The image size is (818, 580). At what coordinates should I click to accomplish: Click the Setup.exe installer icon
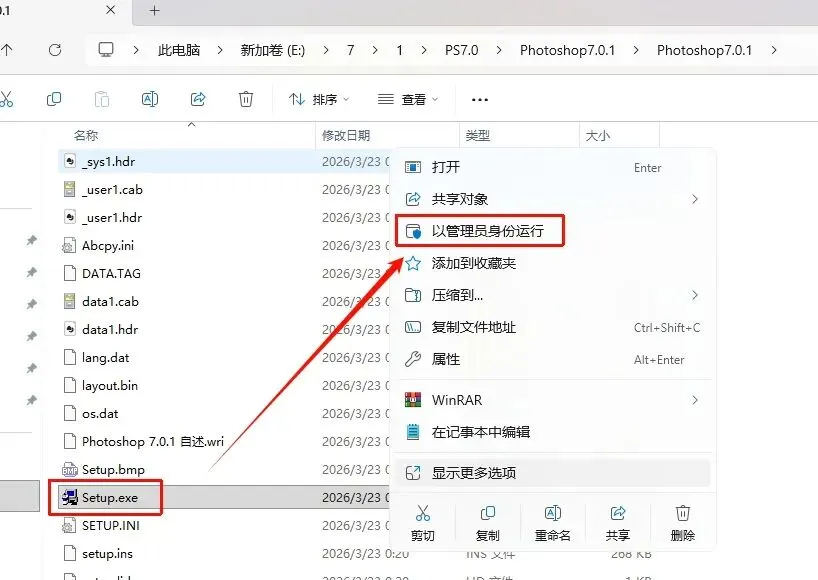69,498
